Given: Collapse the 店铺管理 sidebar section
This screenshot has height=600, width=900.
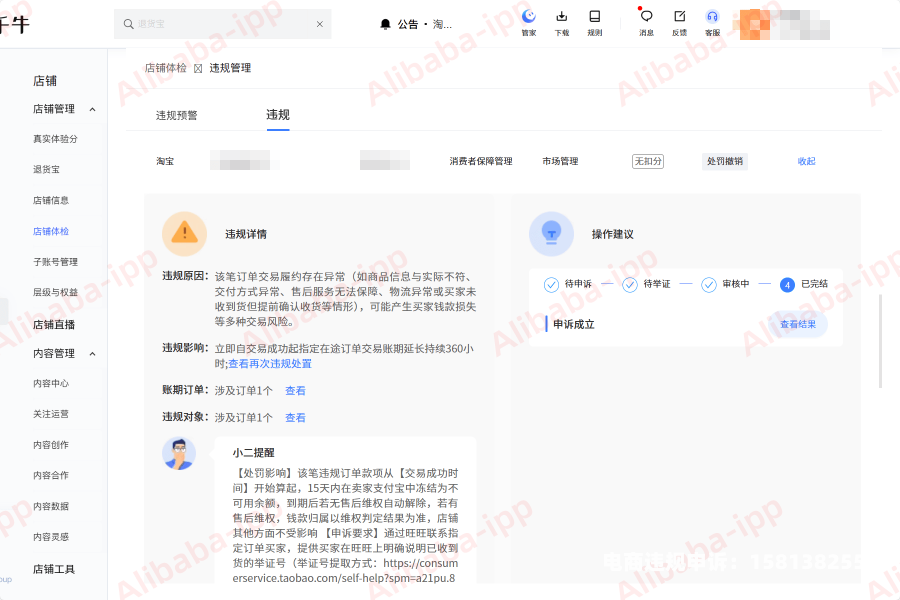Looking at the screenshot, I should pyautogui.click(x=93, y=109).
